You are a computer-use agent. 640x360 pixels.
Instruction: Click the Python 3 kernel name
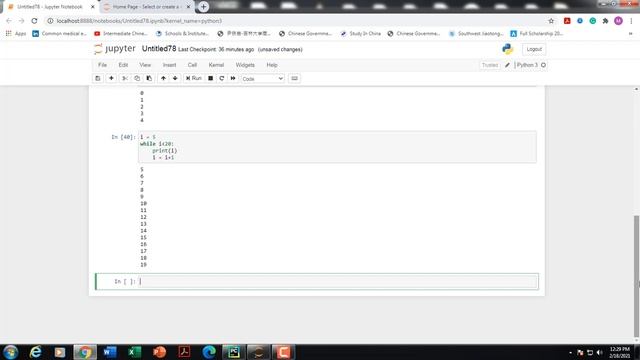pos(527,65)
